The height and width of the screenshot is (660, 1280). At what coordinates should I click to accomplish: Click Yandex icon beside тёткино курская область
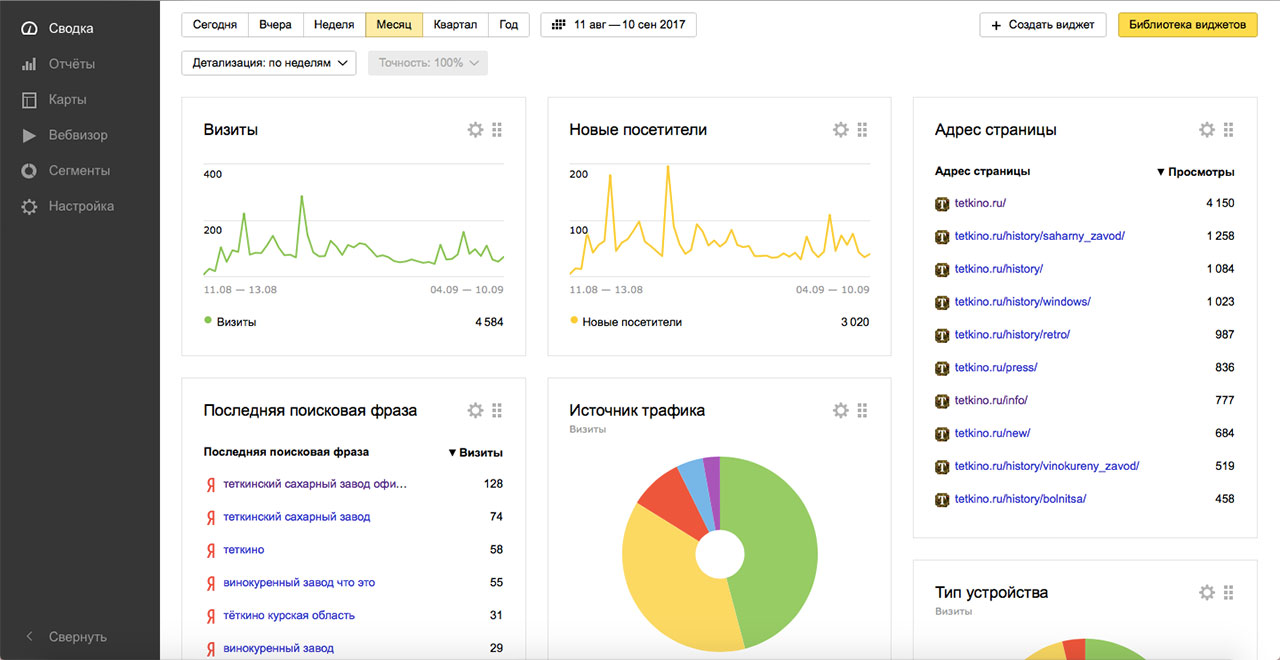tap(210, 616)
